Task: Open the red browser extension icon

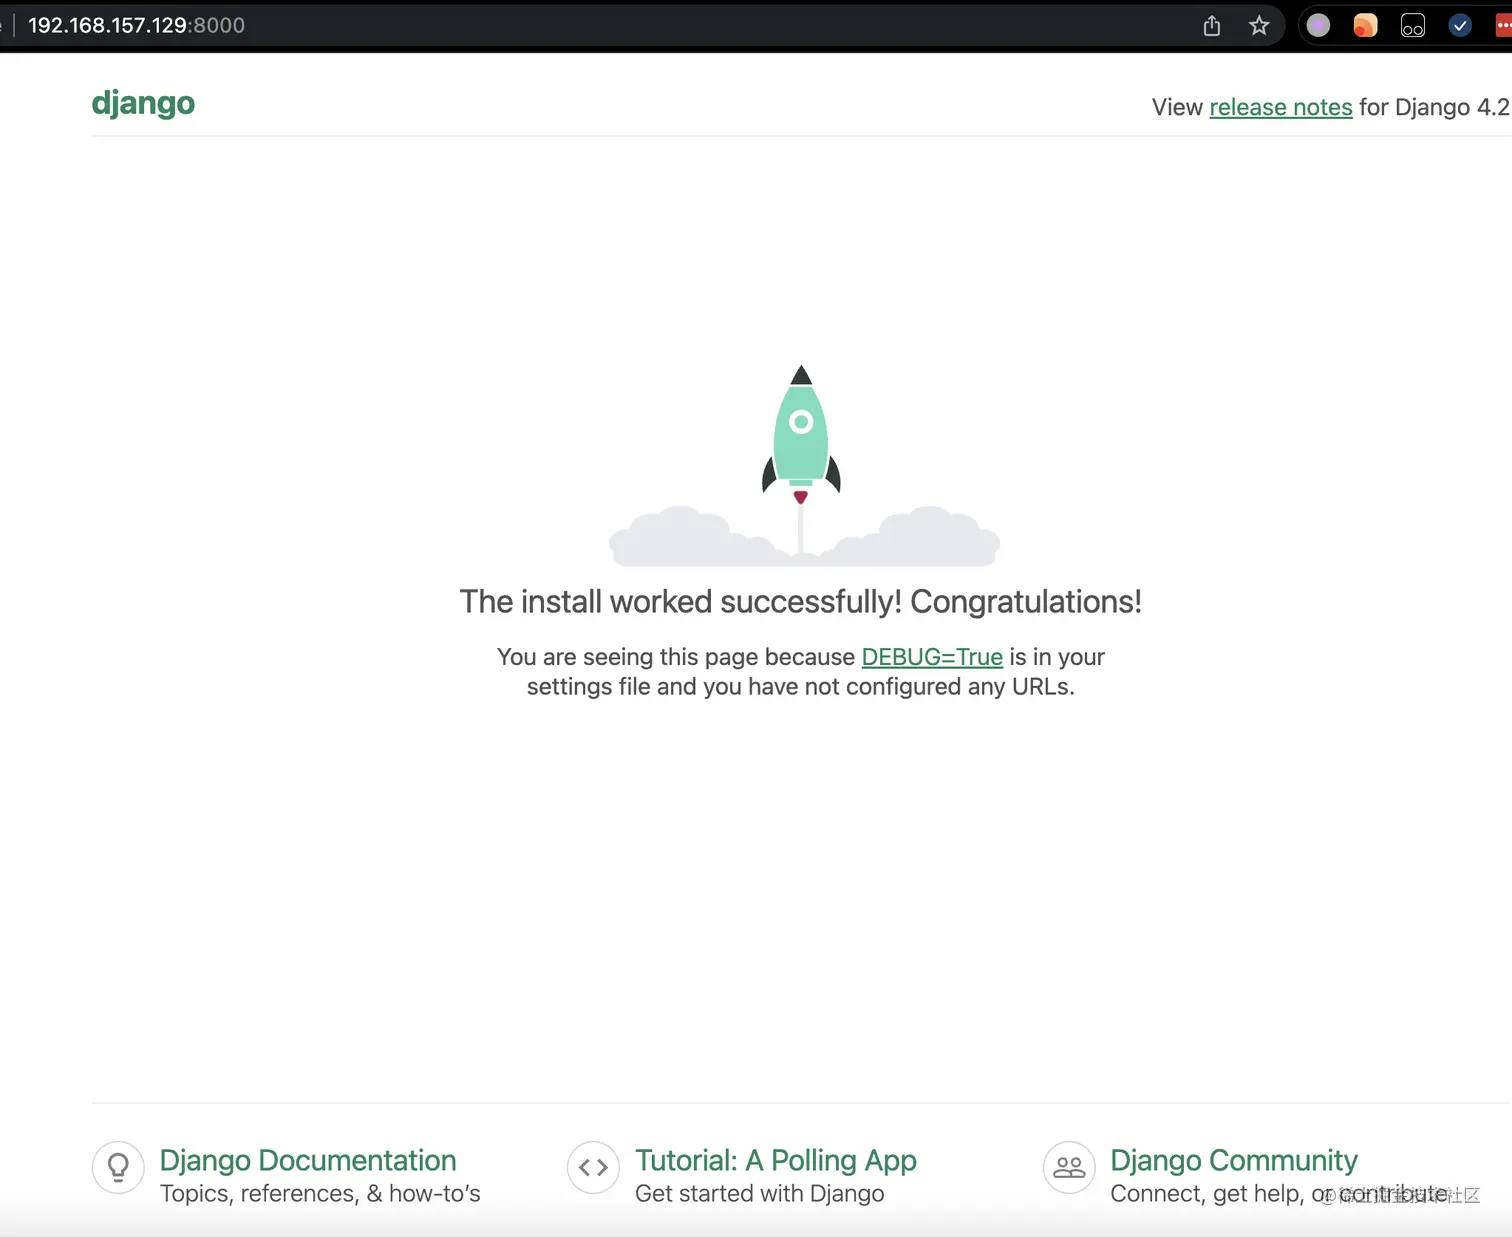Action: 1503,26
